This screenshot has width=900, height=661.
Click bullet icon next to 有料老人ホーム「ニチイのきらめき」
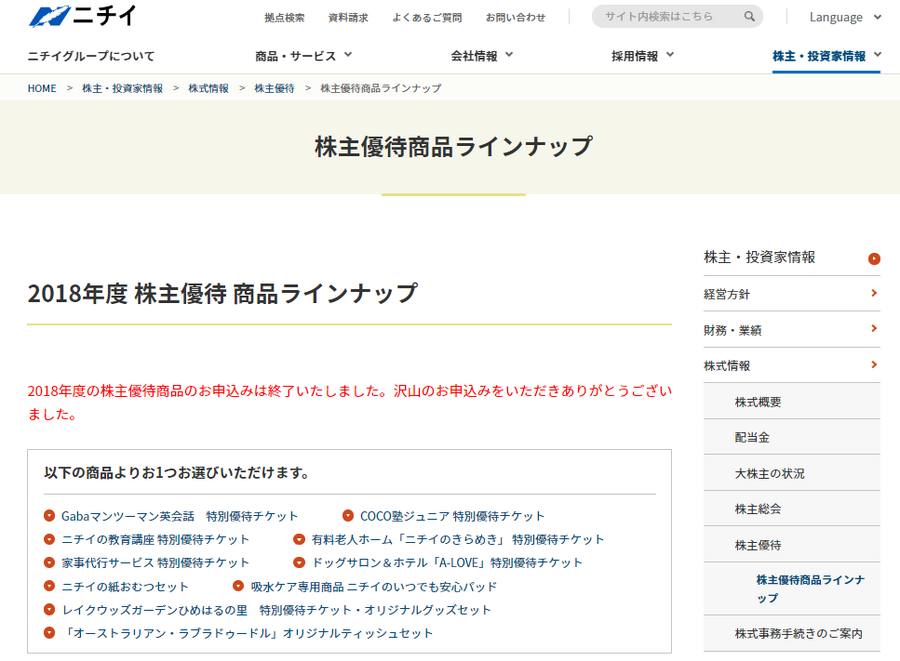click(x=299, y=539)
